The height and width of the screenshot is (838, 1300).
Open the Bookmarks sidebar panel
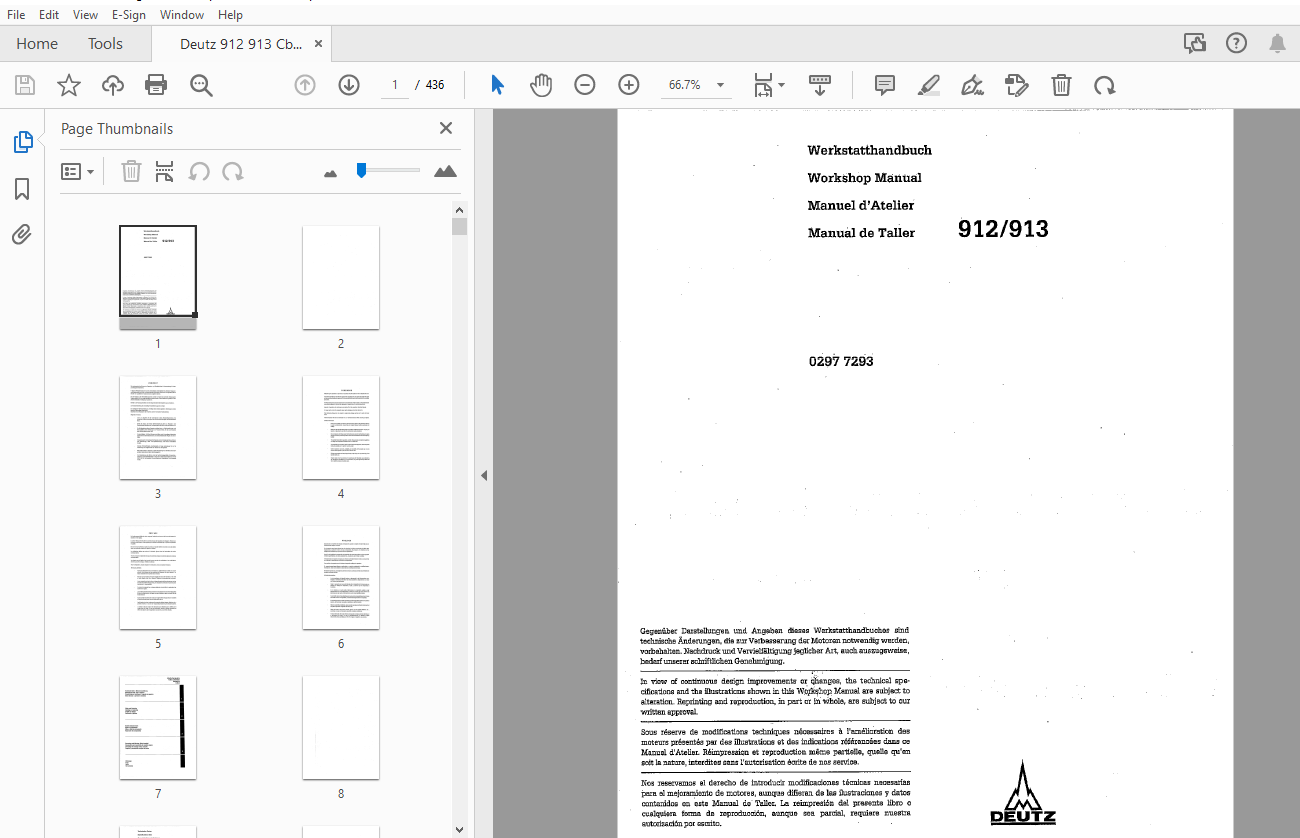[x=22, y=189]
